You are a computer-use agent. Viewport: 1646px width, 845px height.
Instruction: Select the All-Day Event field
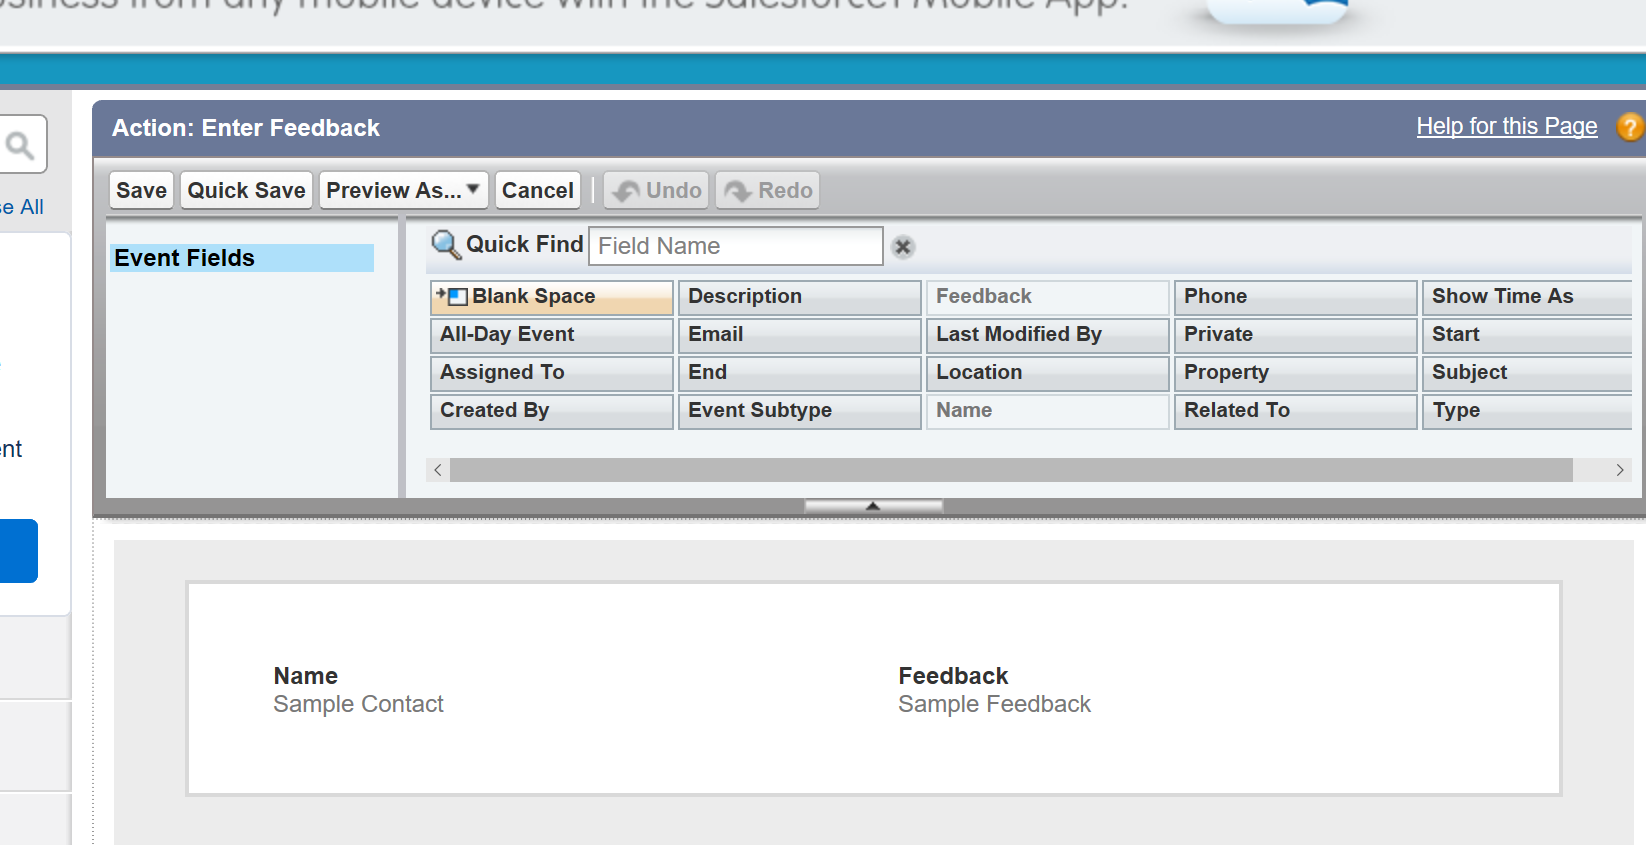click(552, 335)
